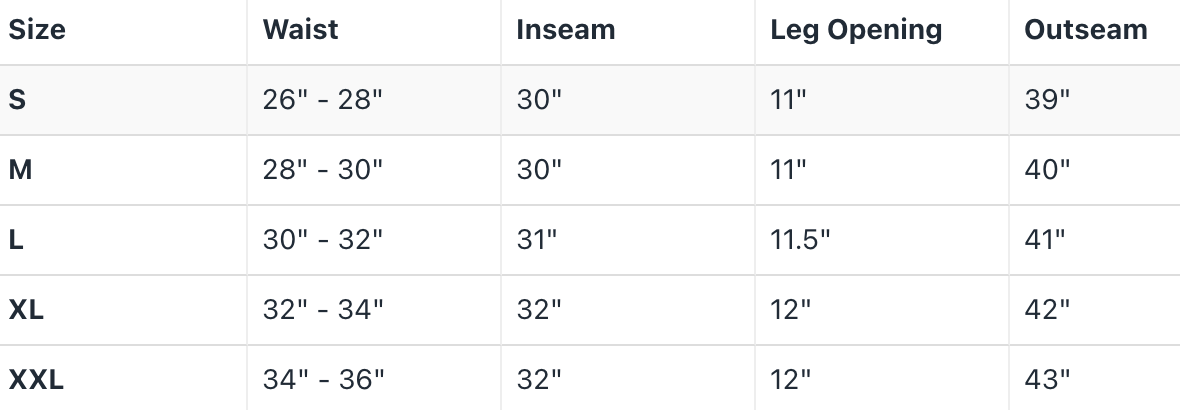Click the XL inseam value of 32"

[x=539, y=310]
